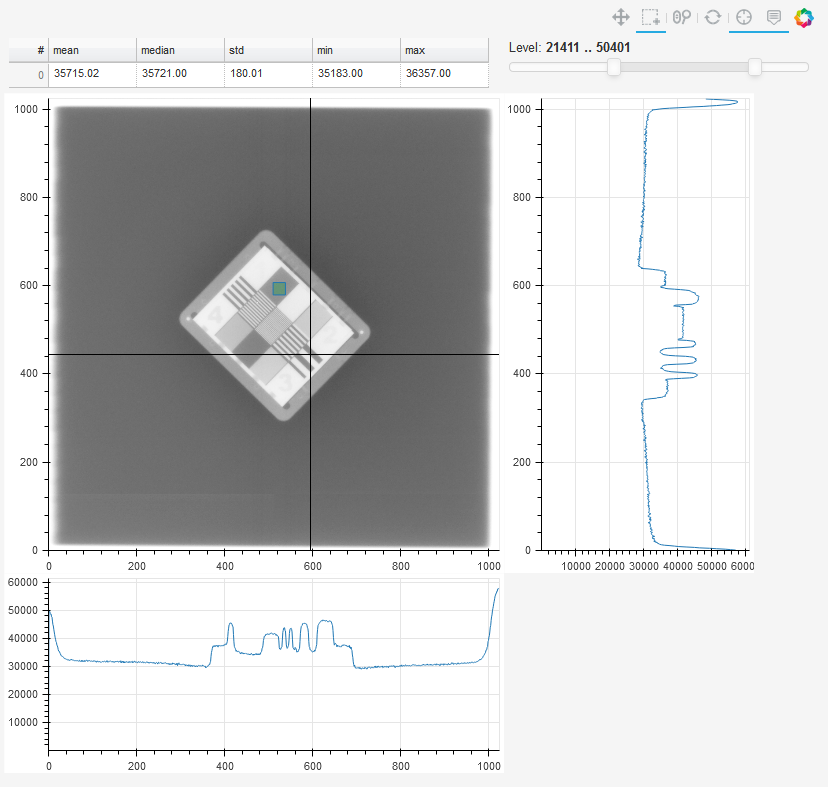This screenshot has height=787, width=828.
Task: Click the mean value 35715.02 cell
Action: coord(92,74)
